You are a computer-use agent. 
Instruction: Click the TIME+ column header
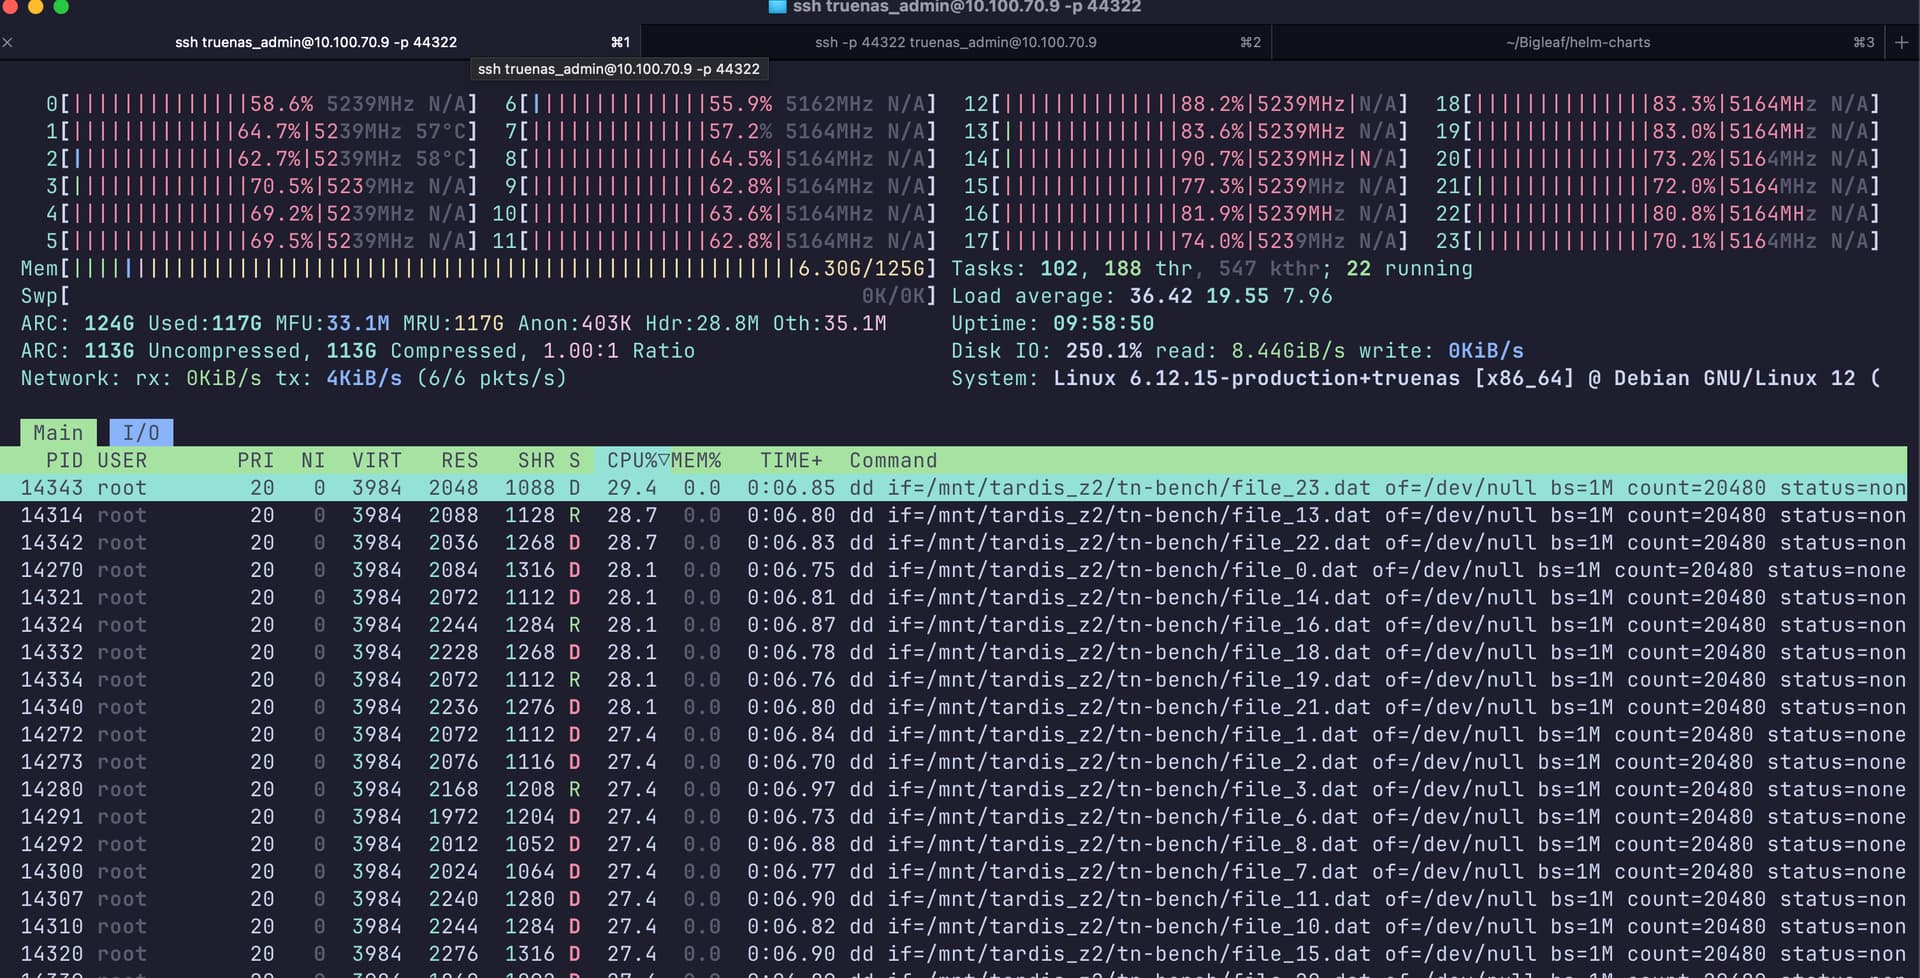click(x=790, y=460)
